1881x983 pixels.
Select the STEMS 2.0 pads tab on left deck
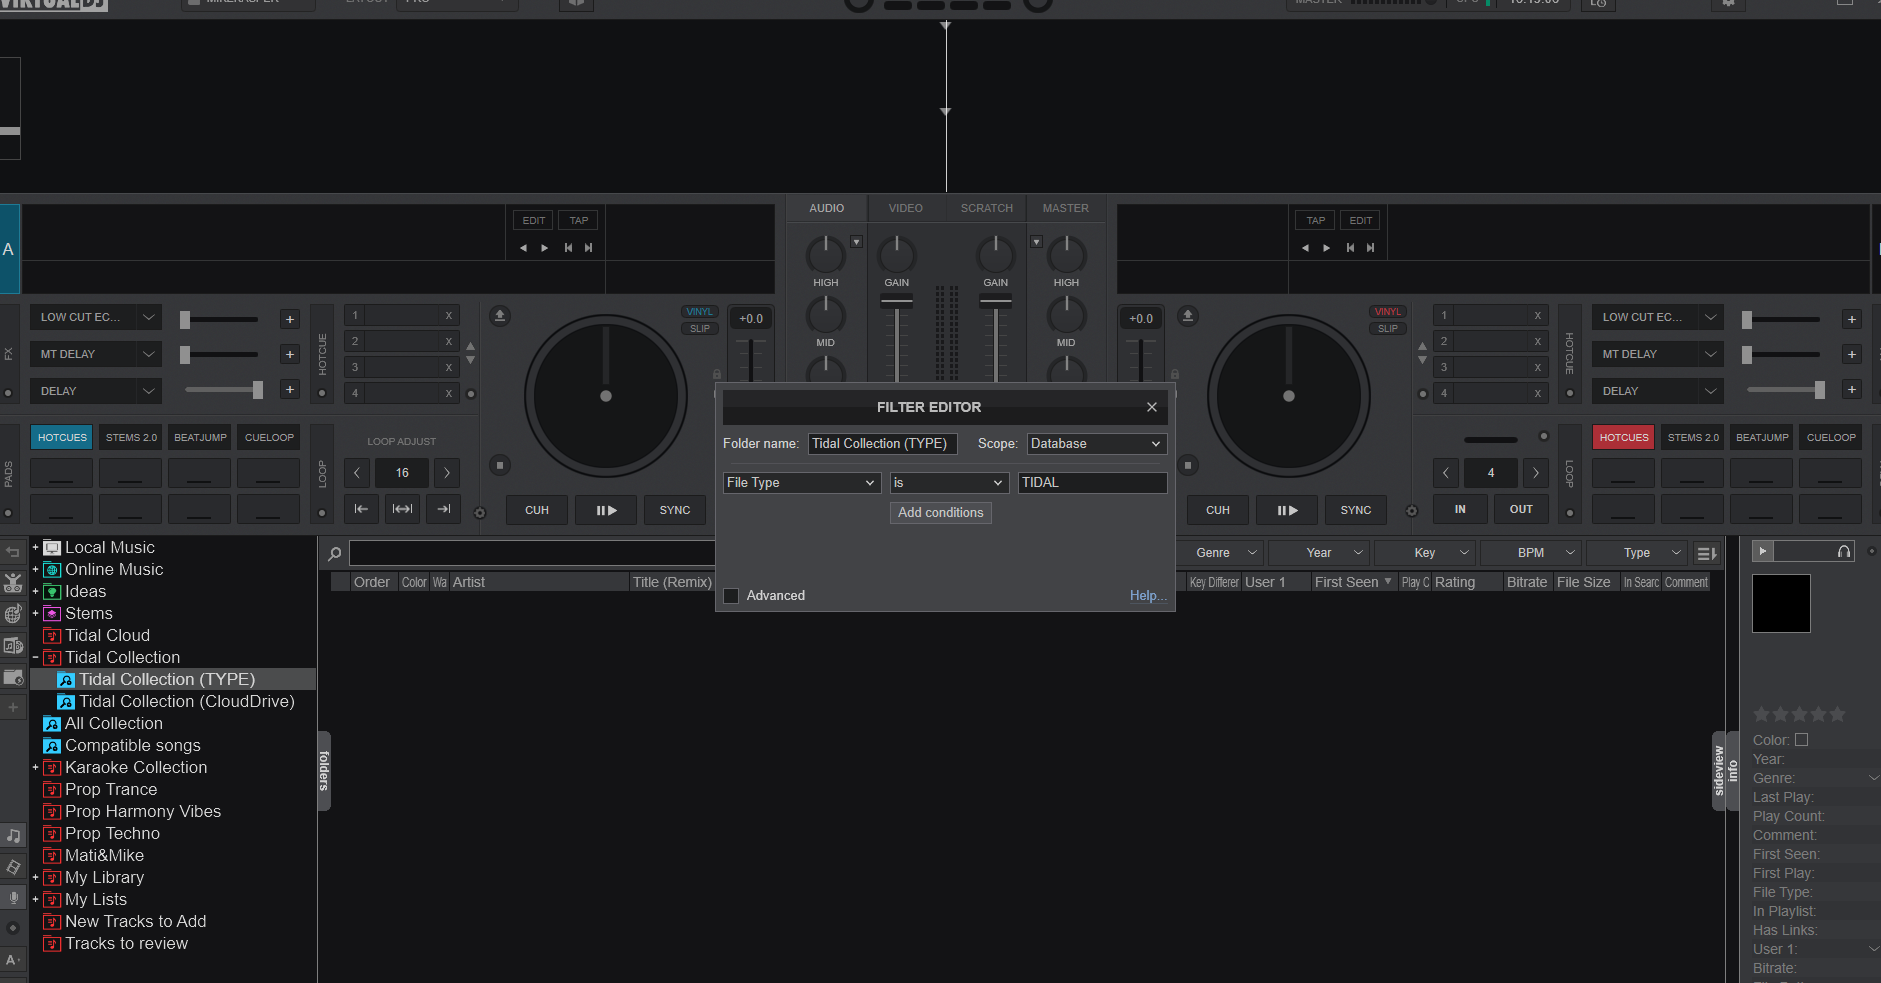point(131,438)
